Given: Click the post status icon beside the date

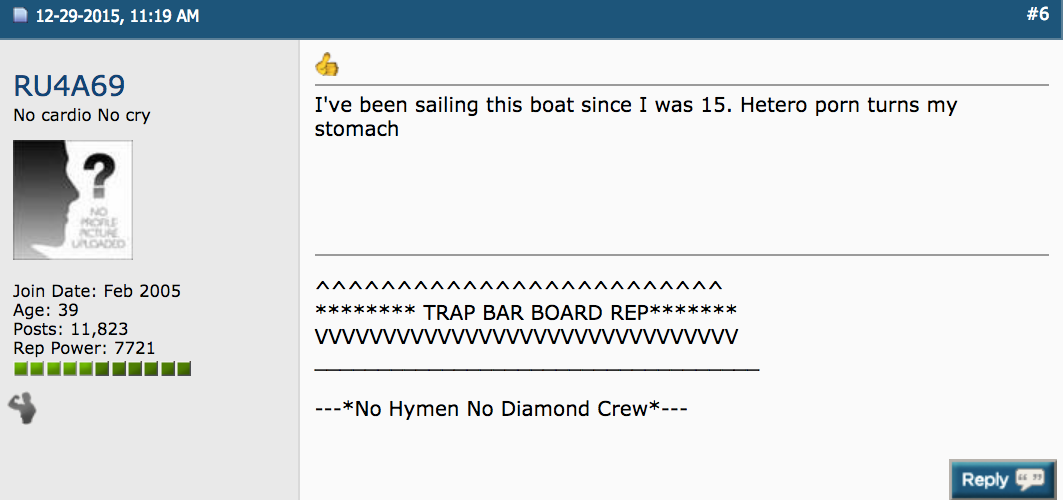Looking at the screenshot, I should 19,16.
